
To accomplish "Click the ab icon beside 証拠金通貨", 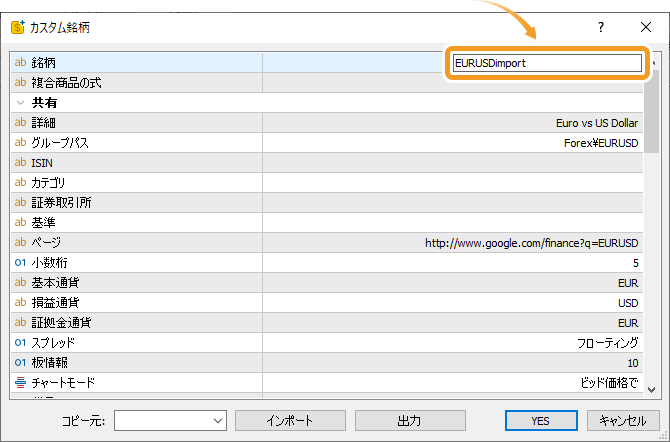I will (x=21, y=322).
